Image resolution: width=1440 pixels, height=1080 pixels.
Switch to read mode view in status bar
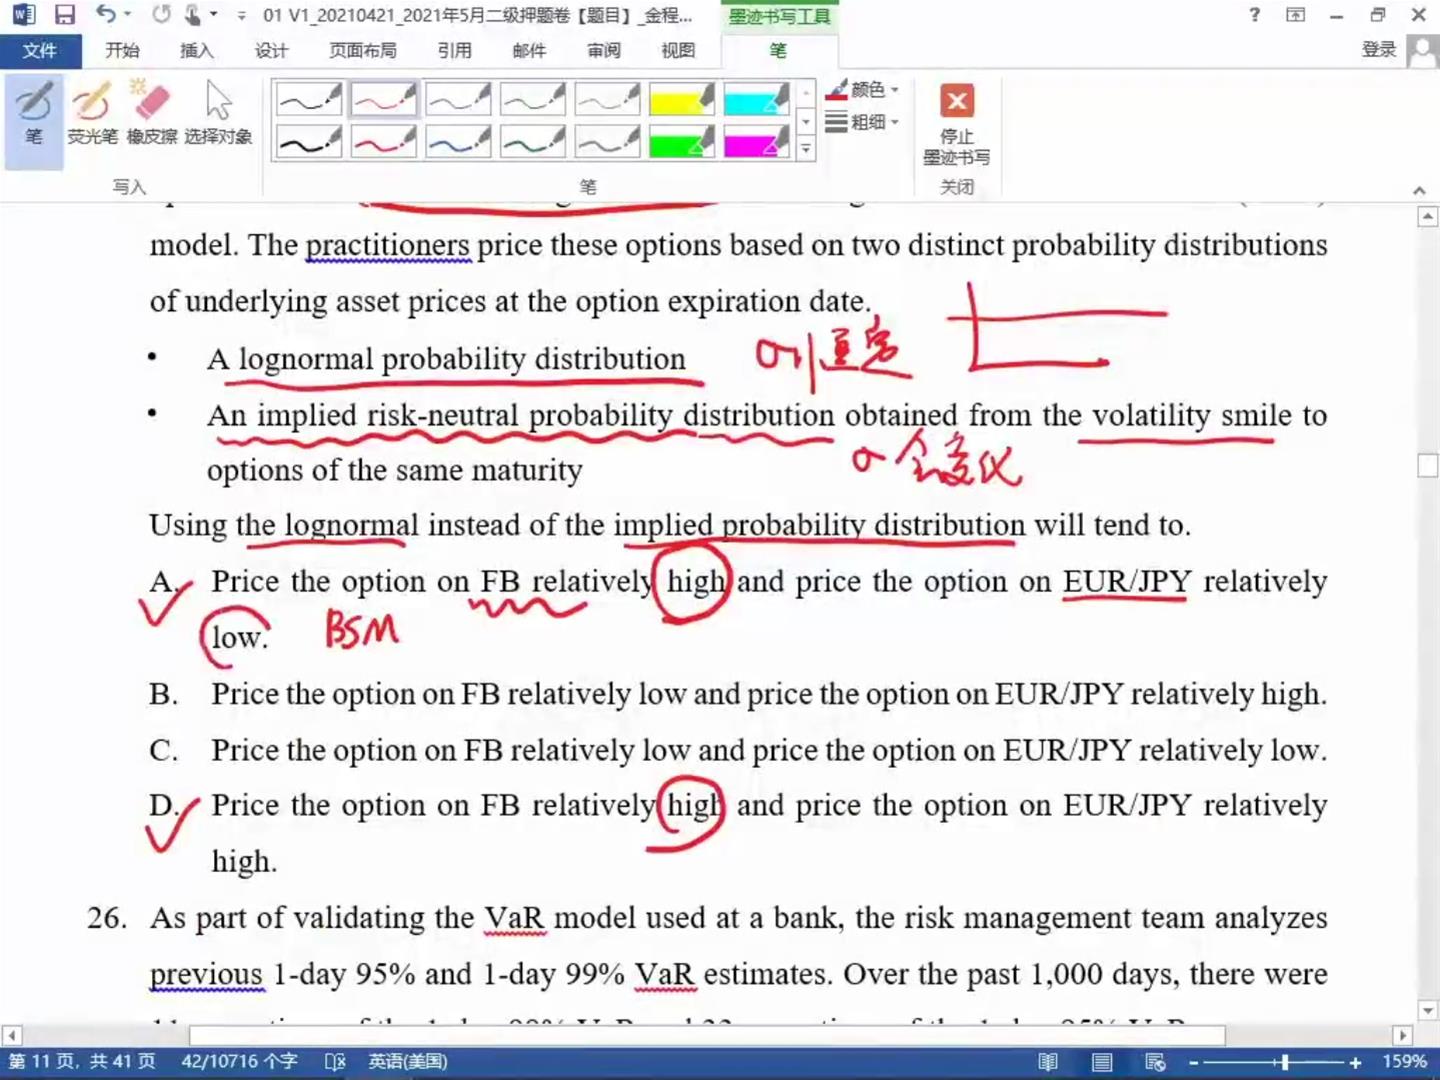tap(1048, 1062)
